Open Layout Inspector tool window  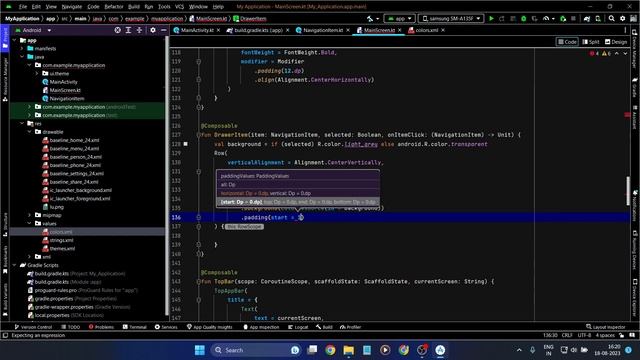coord(606,327)
